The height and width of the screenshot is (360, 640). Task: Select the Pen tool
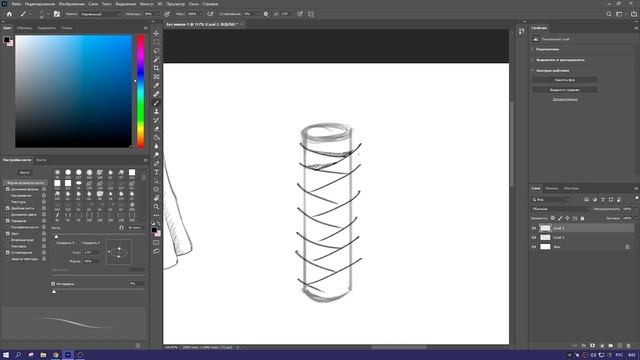(x=156, y=164)
